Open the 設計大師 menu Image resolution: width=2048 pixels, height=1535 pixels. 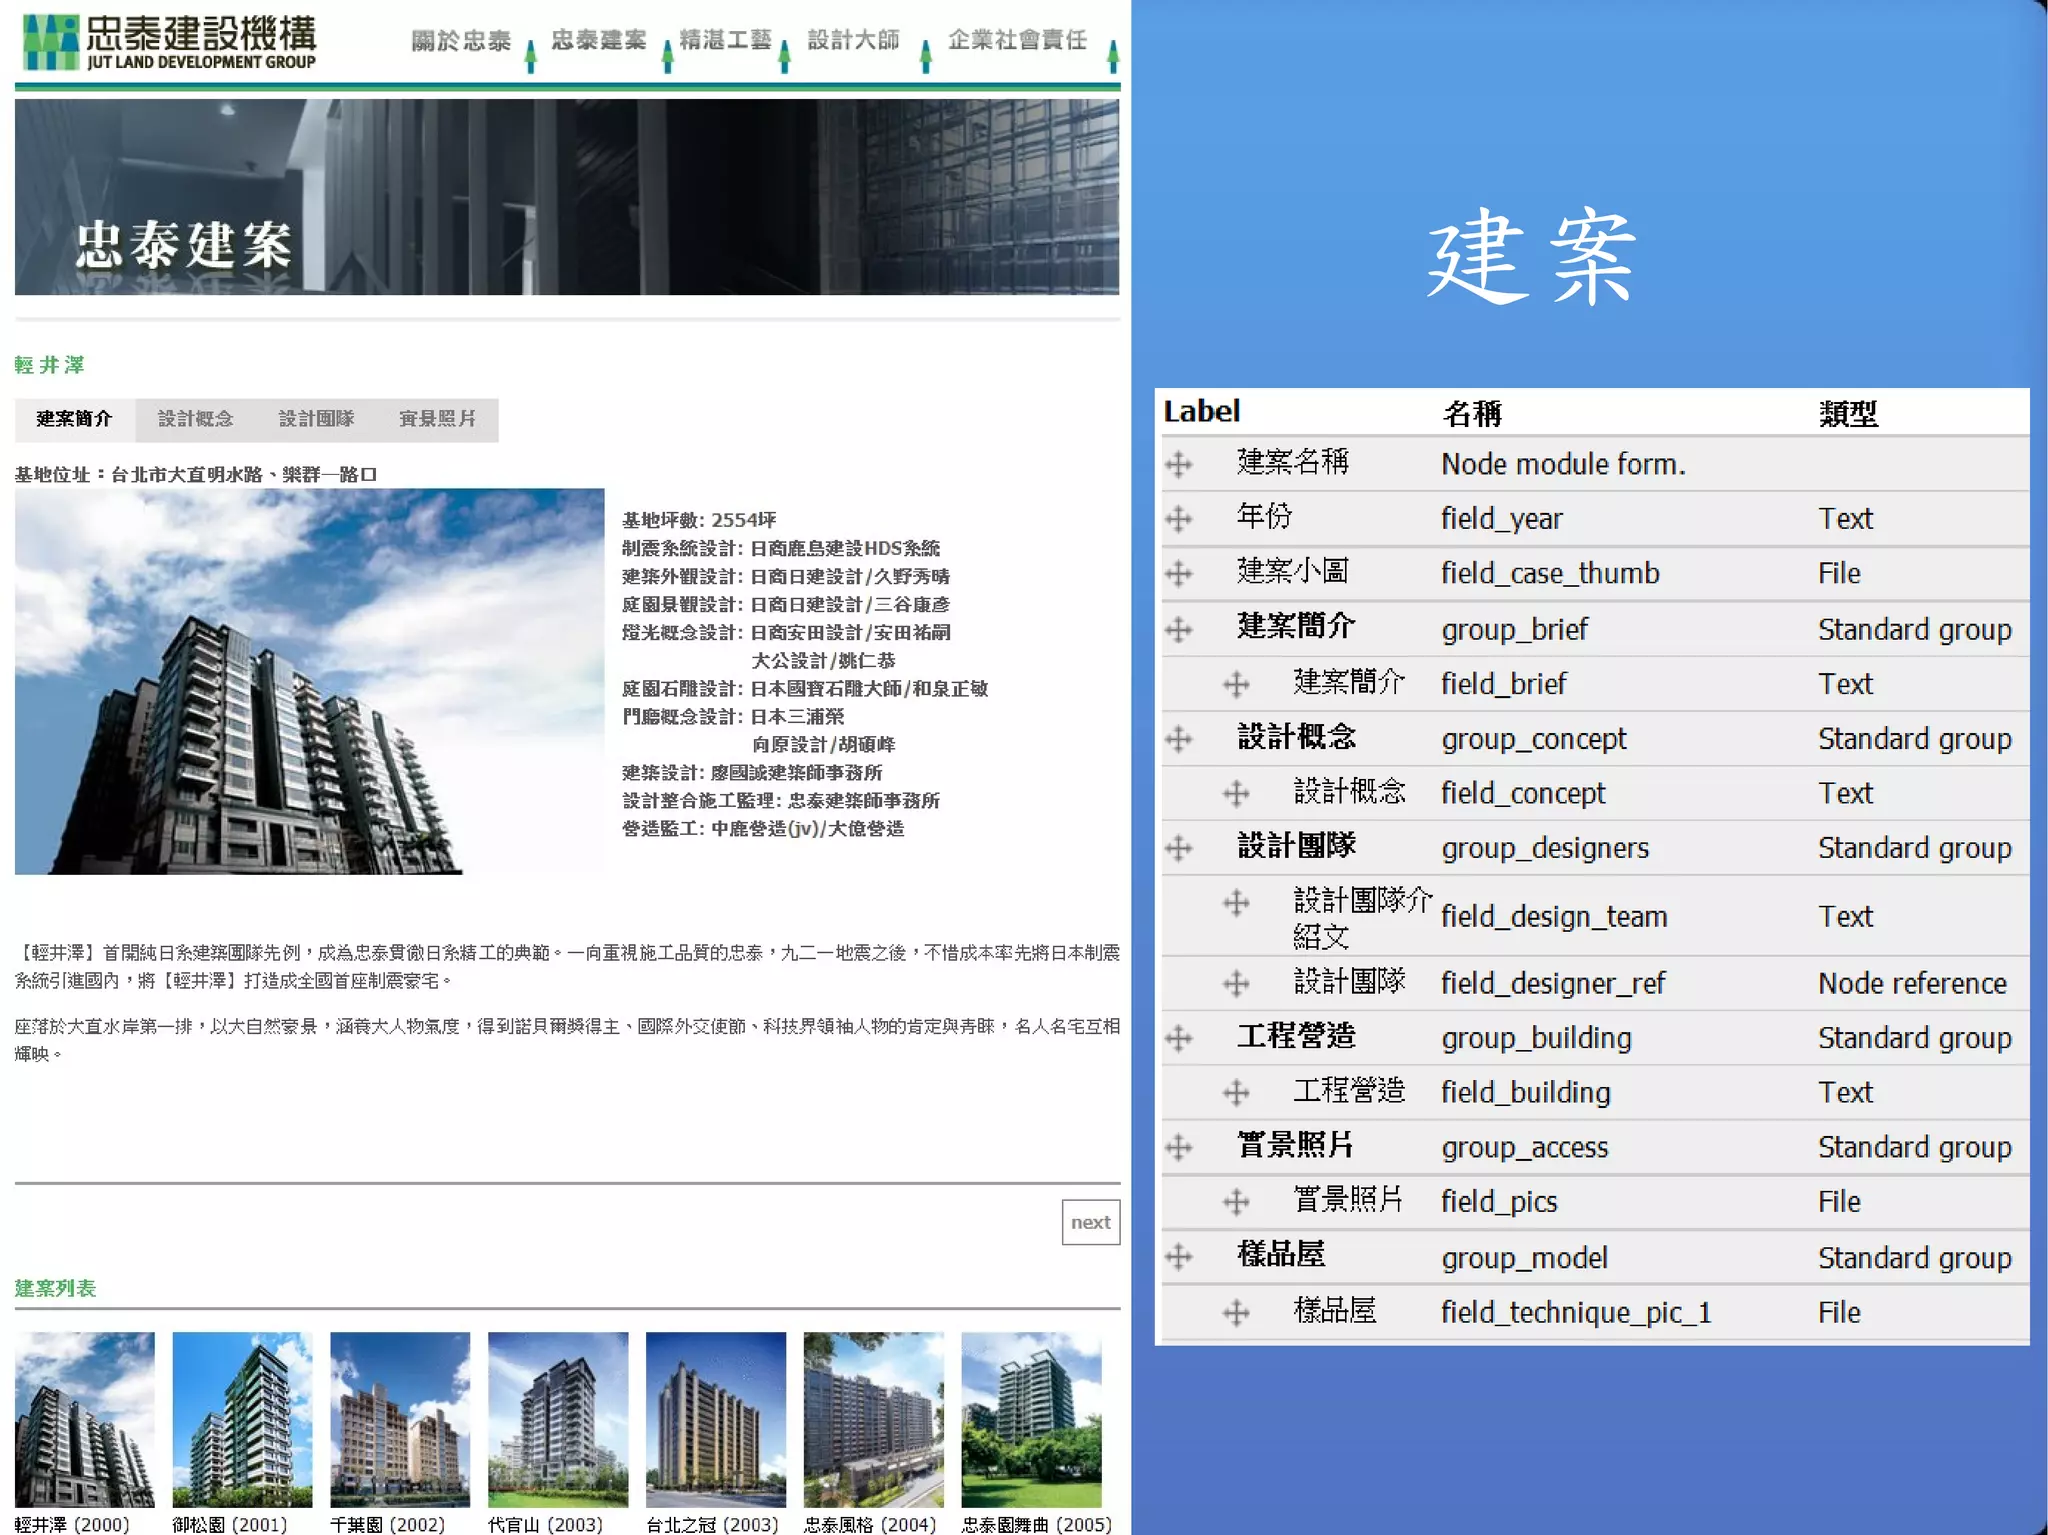pyautogui.click(x=854, y=40)
